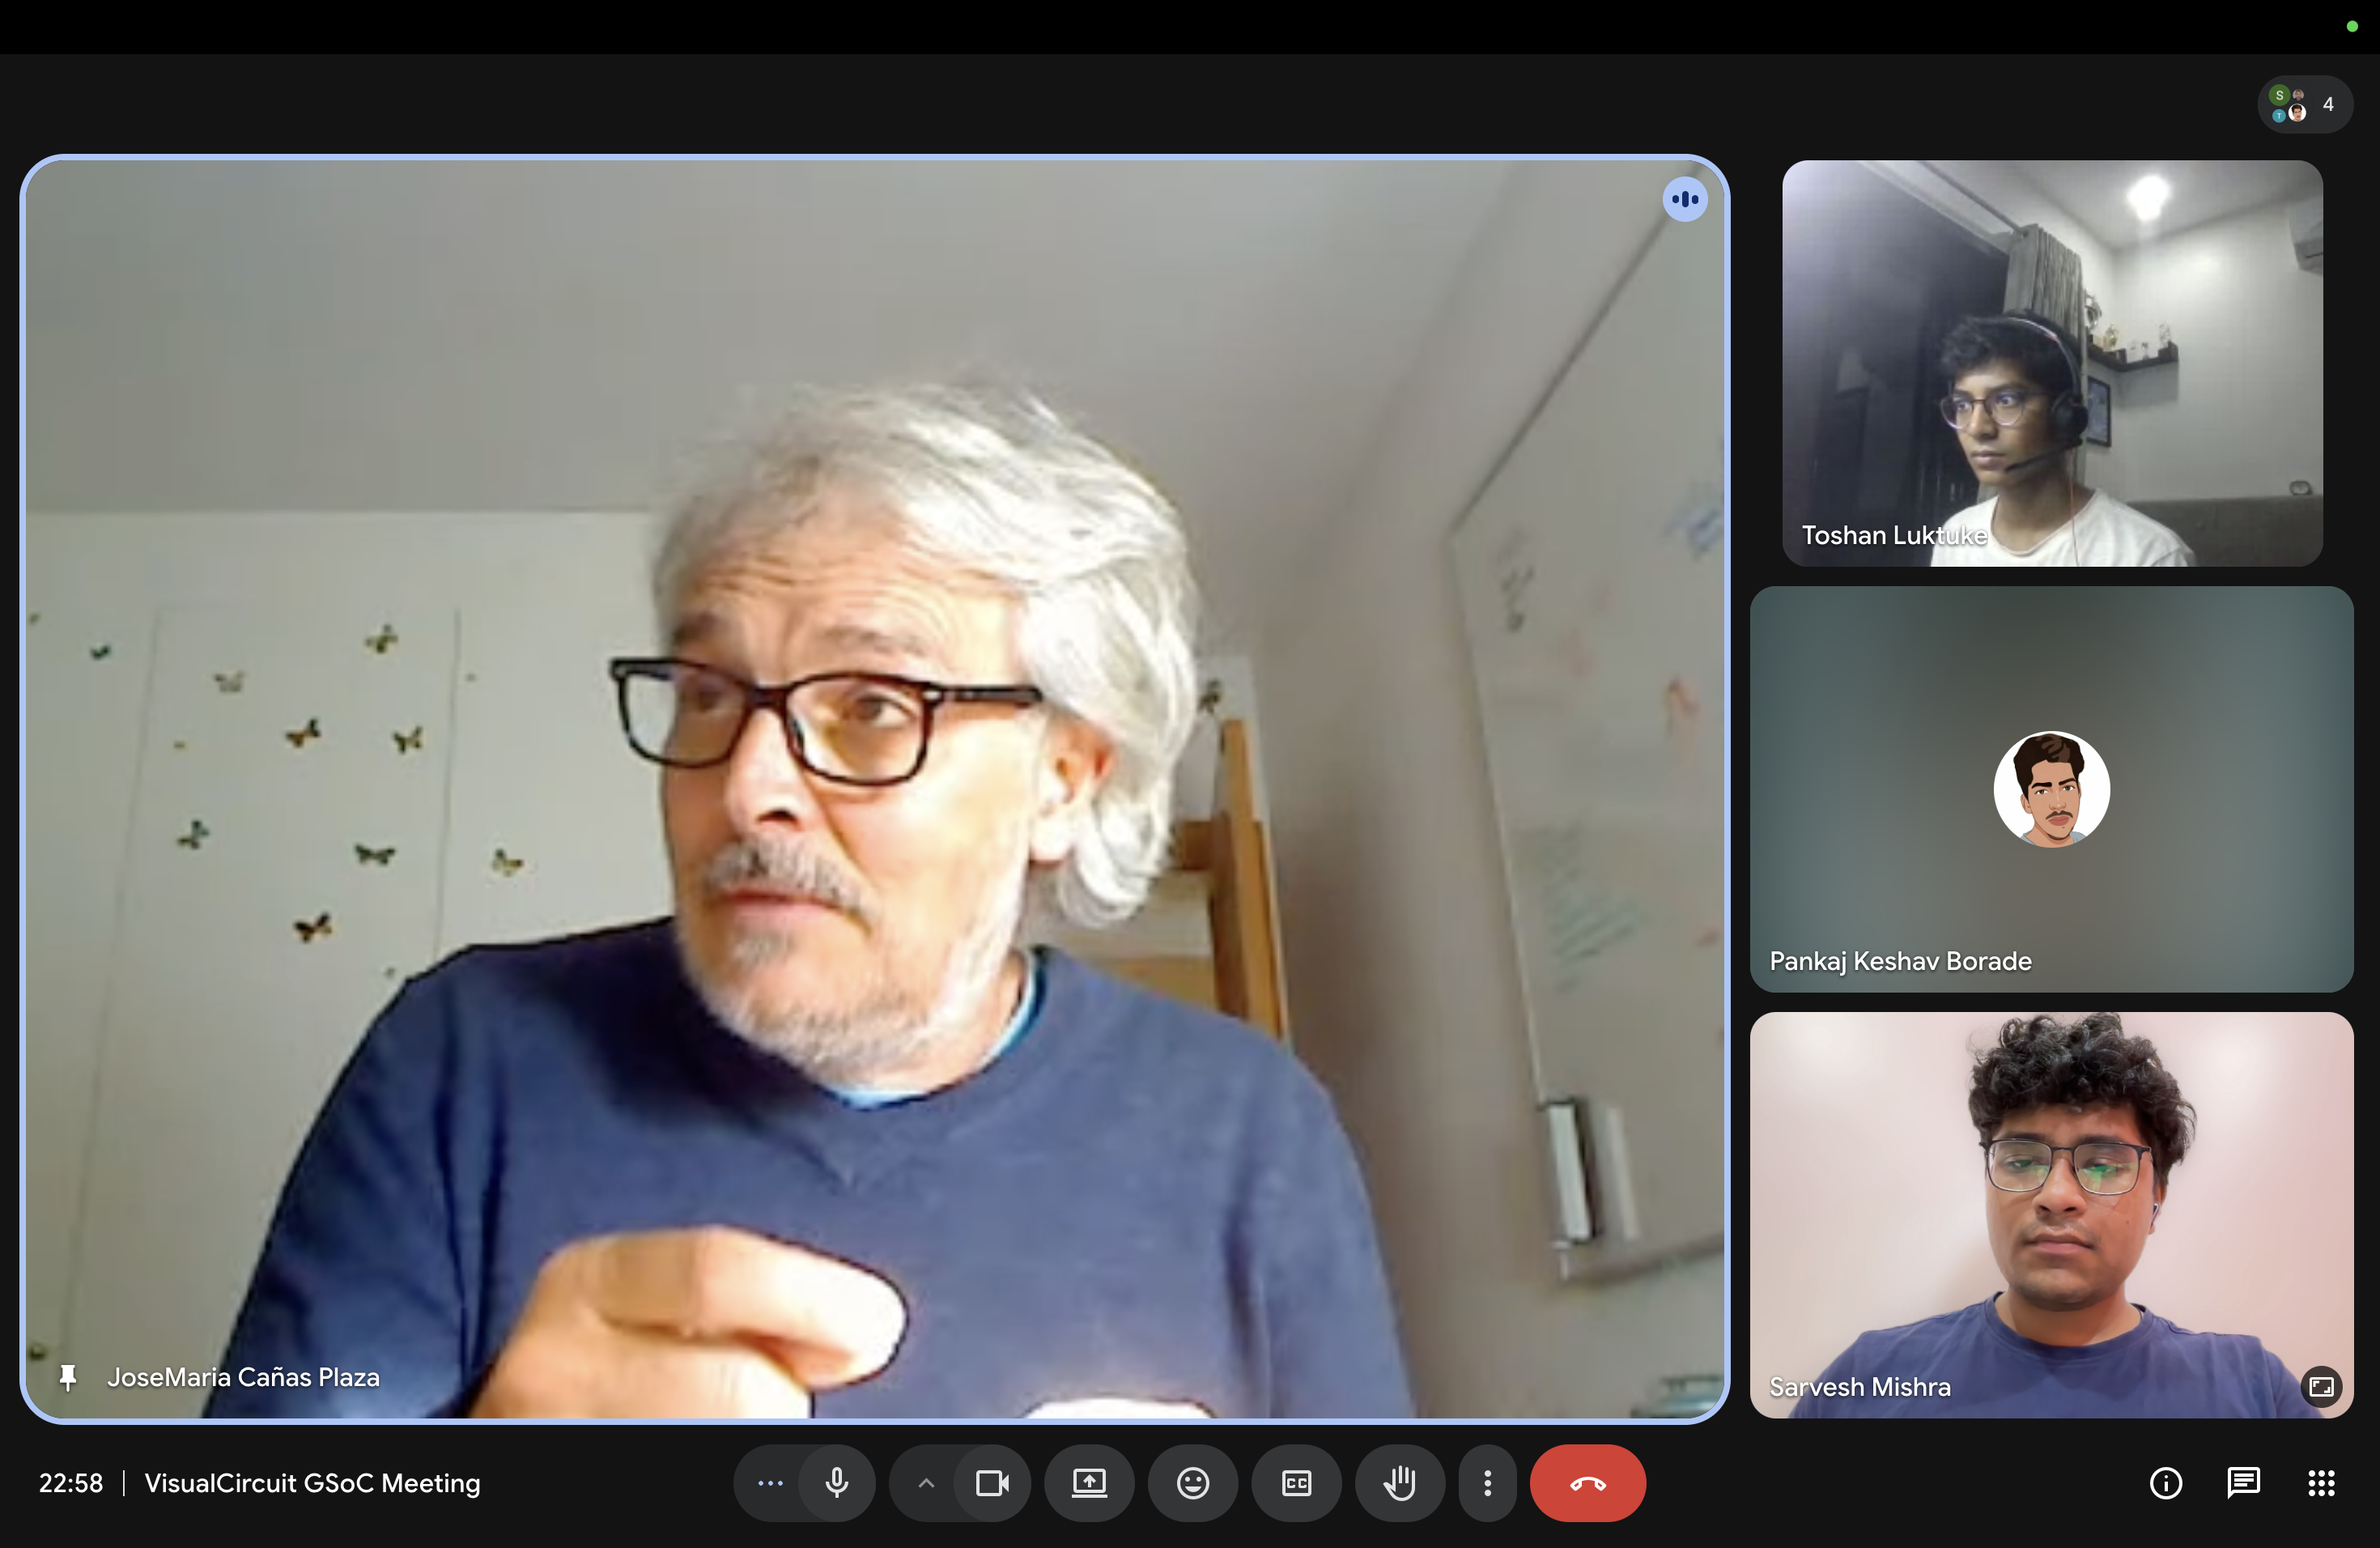Select Sarvesh Mishra's video tile

(x=2051, y=1214)
